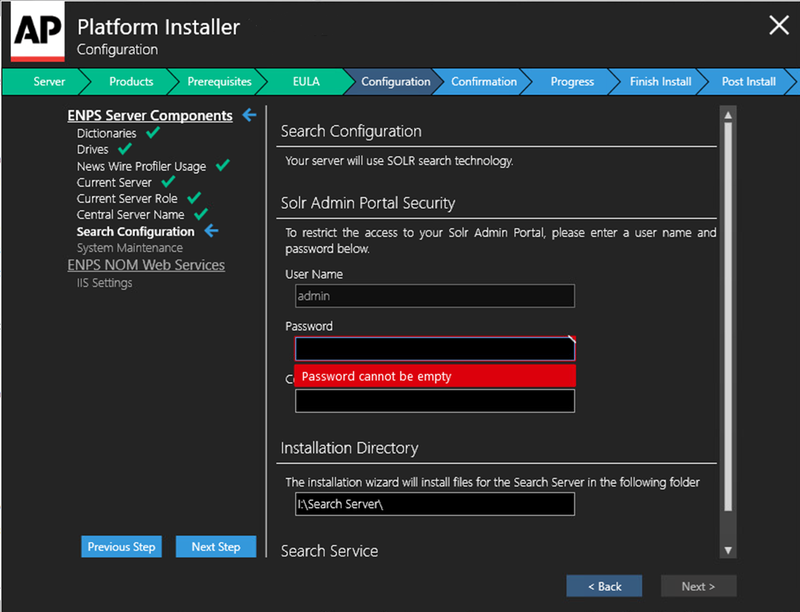The width and height of the screenshot is (800, 612).
Task: Go to the Server wizard step
Action: (49, 82)
